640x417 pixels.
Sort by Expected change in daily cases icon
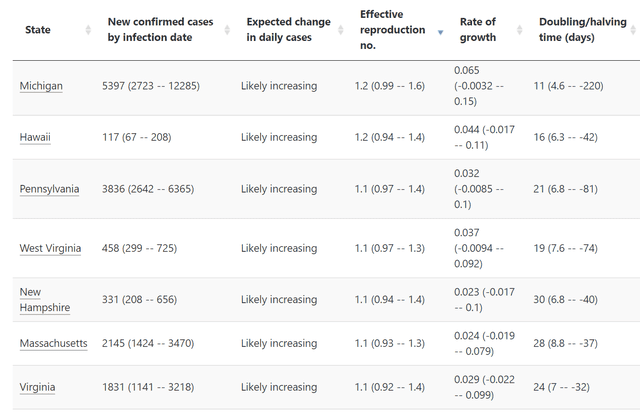click(x=341, y=30)
